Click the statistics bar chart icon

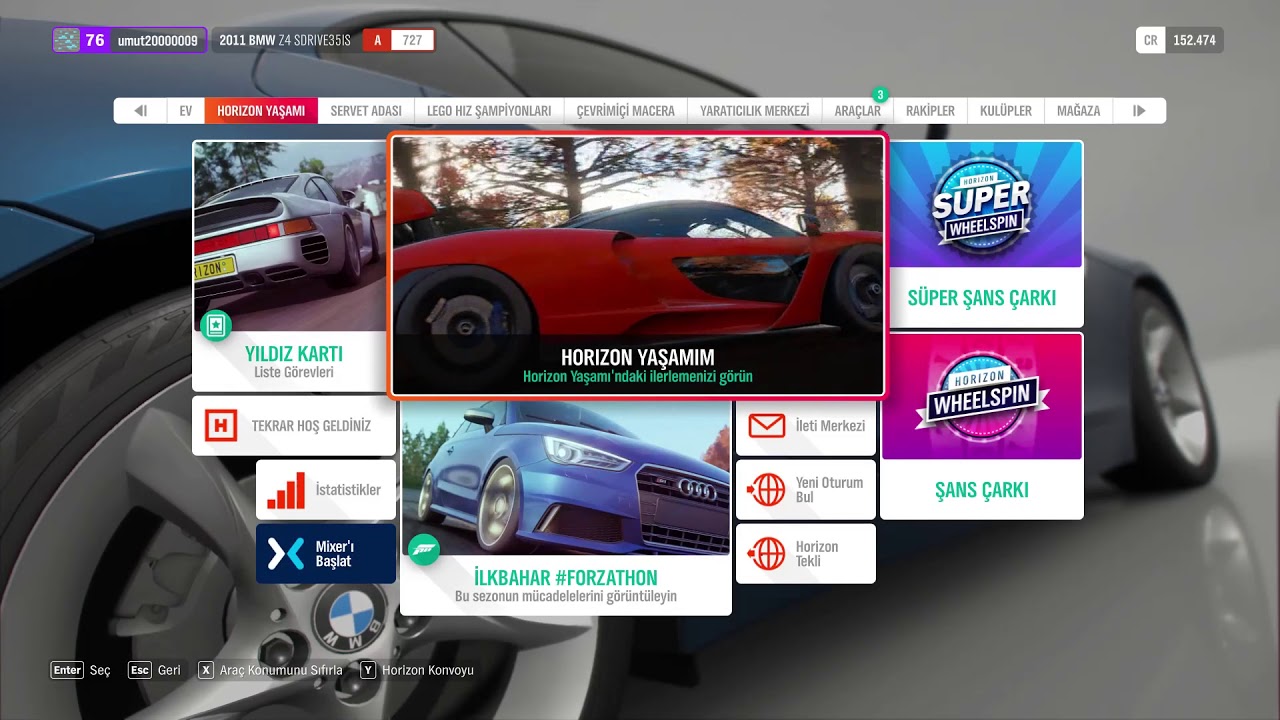click(286, 490)
